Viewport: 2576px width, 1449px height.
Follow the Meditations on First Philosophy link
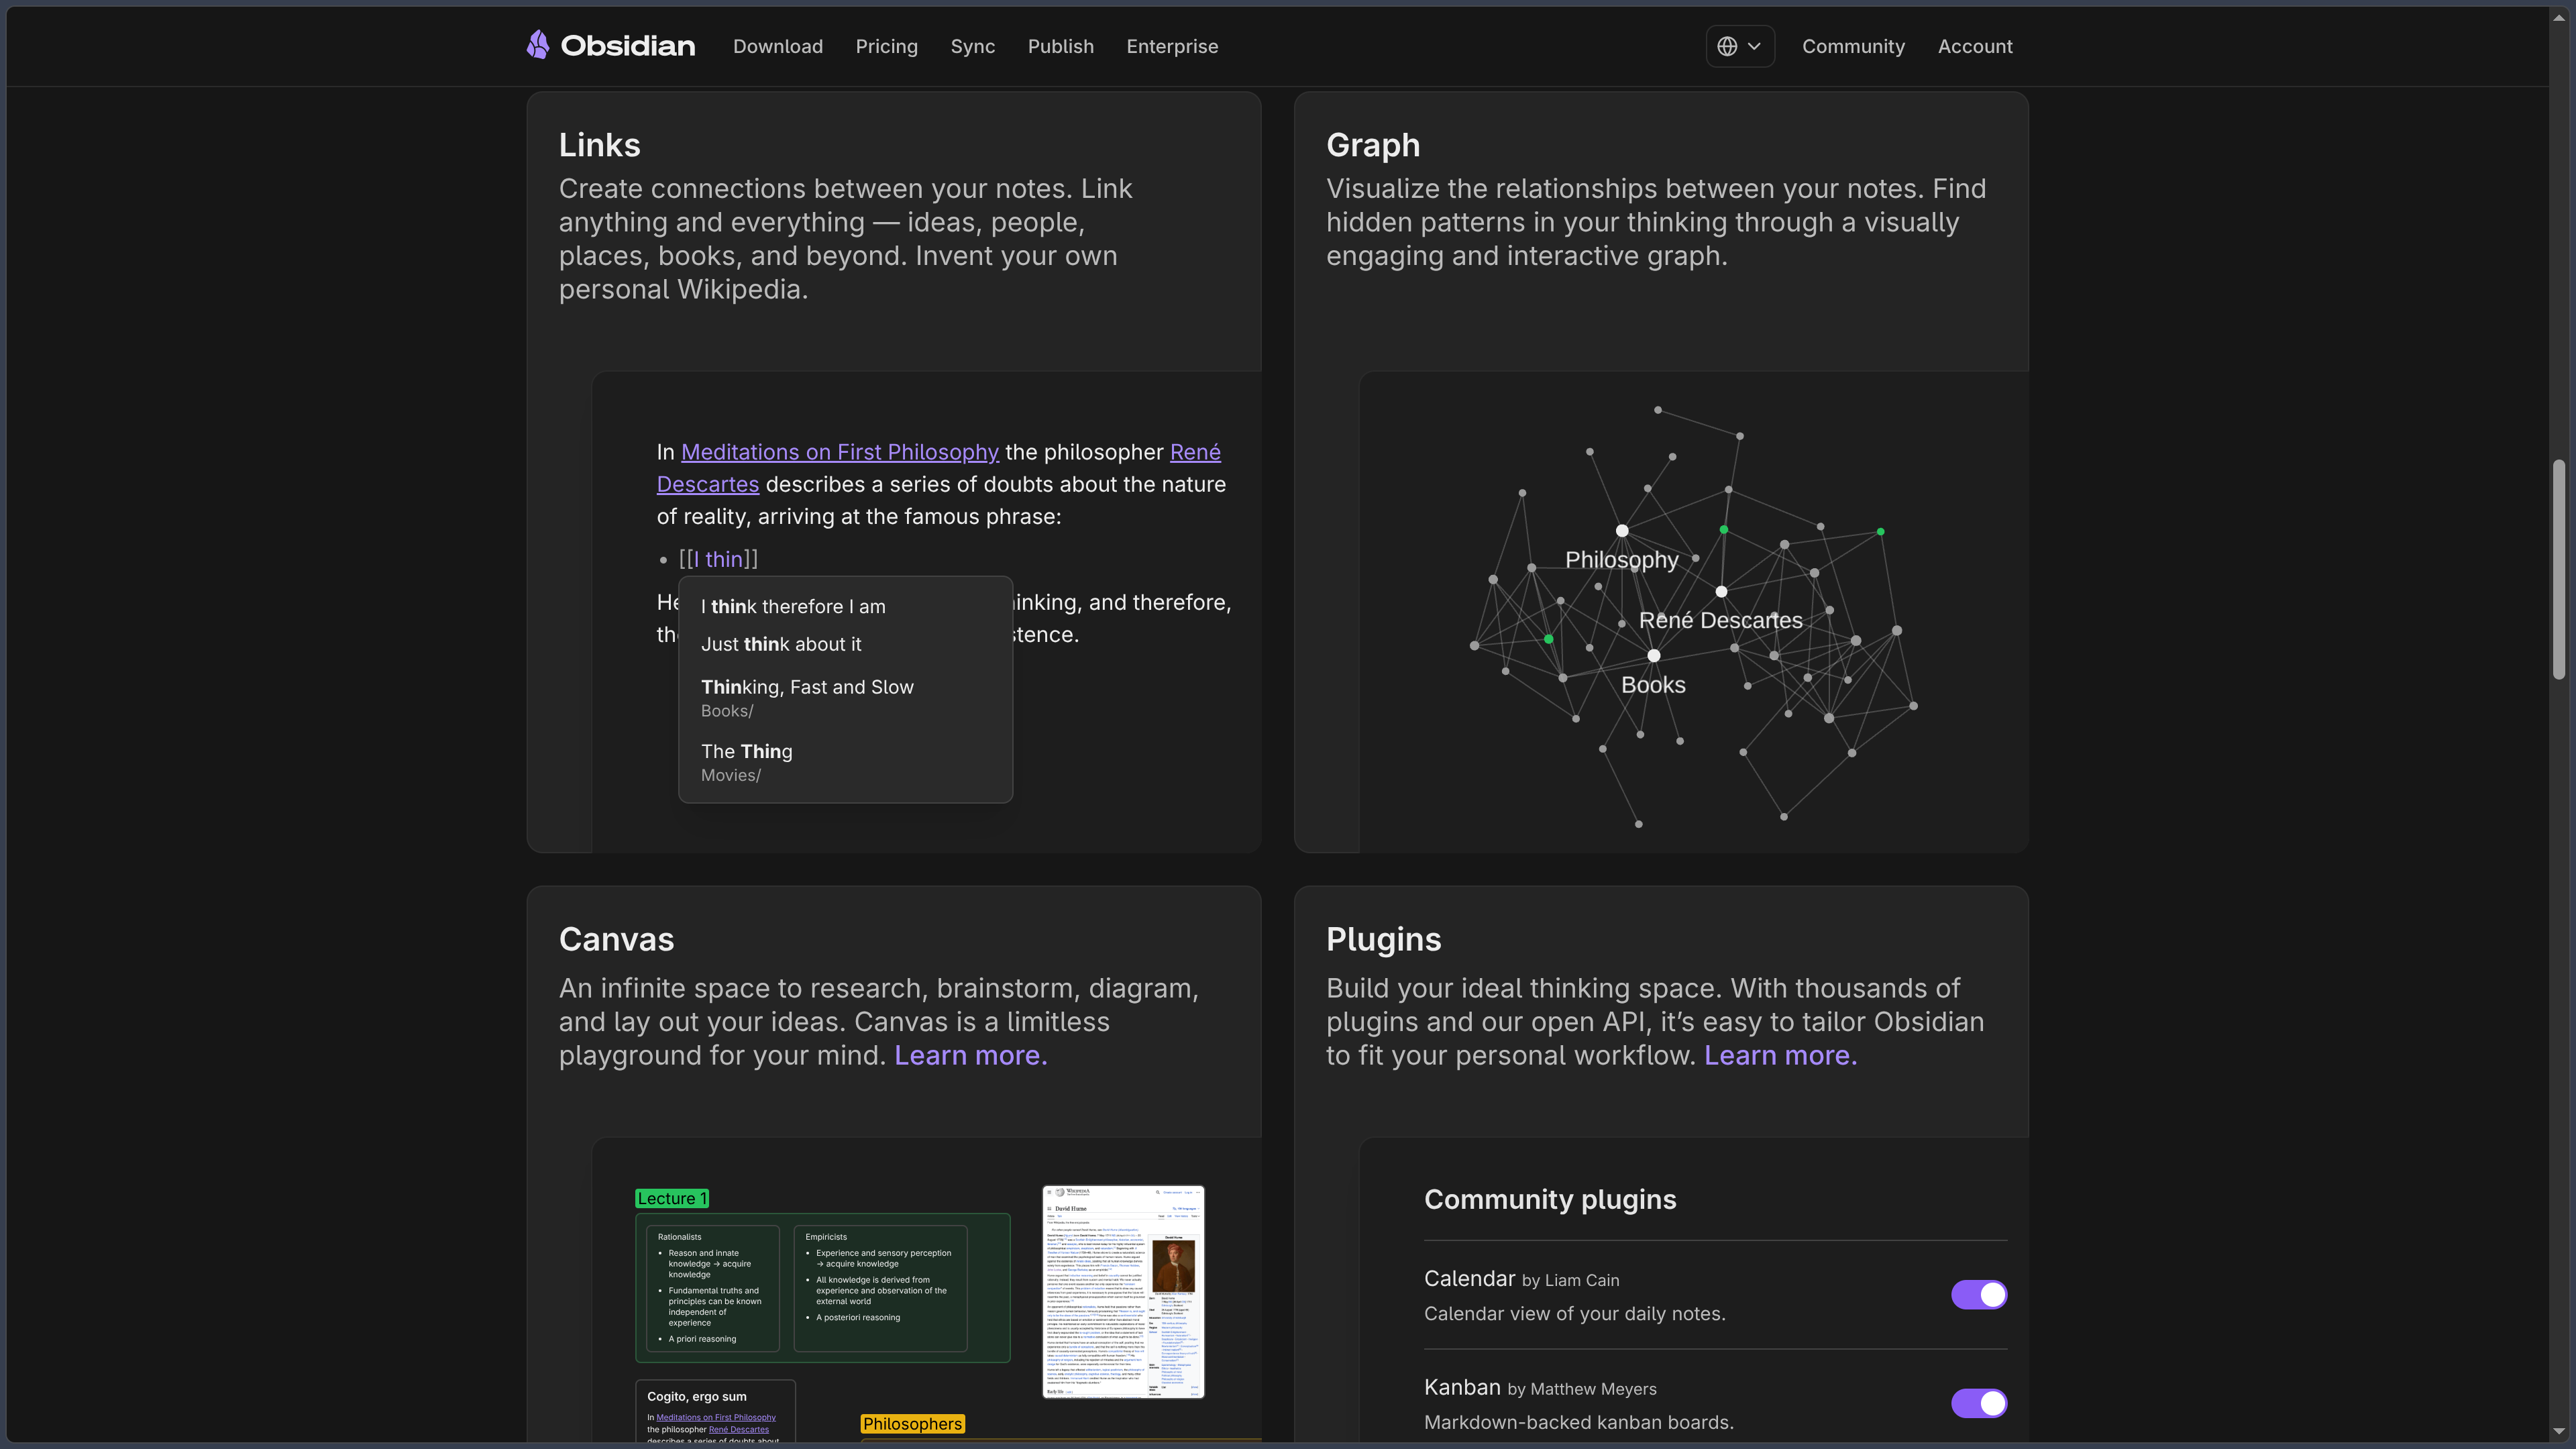point(840,452)
